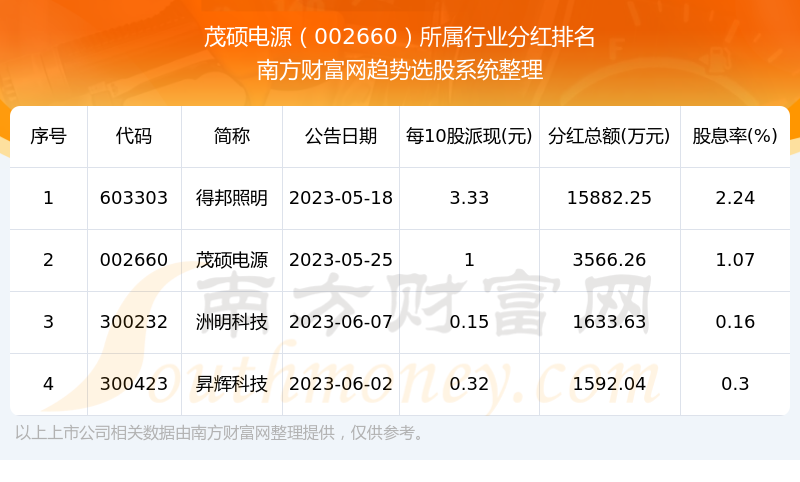Click dividend value 0.32
The height and width of the screenshot is (482, 800).
(469, 384)
